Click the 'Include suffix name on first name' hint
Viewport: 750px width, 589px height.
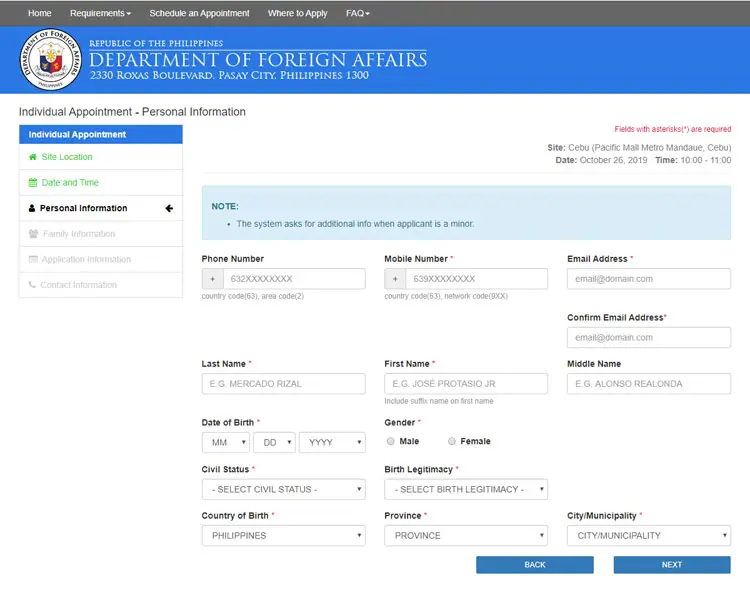pos(439,401)
